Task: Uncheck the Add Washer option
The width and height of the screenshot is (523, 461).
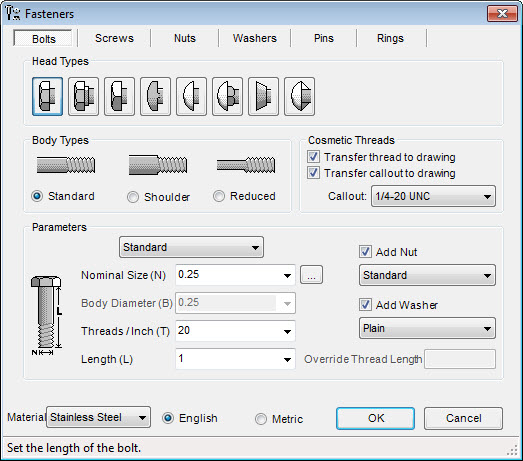Action: click(x=365, y=305)
